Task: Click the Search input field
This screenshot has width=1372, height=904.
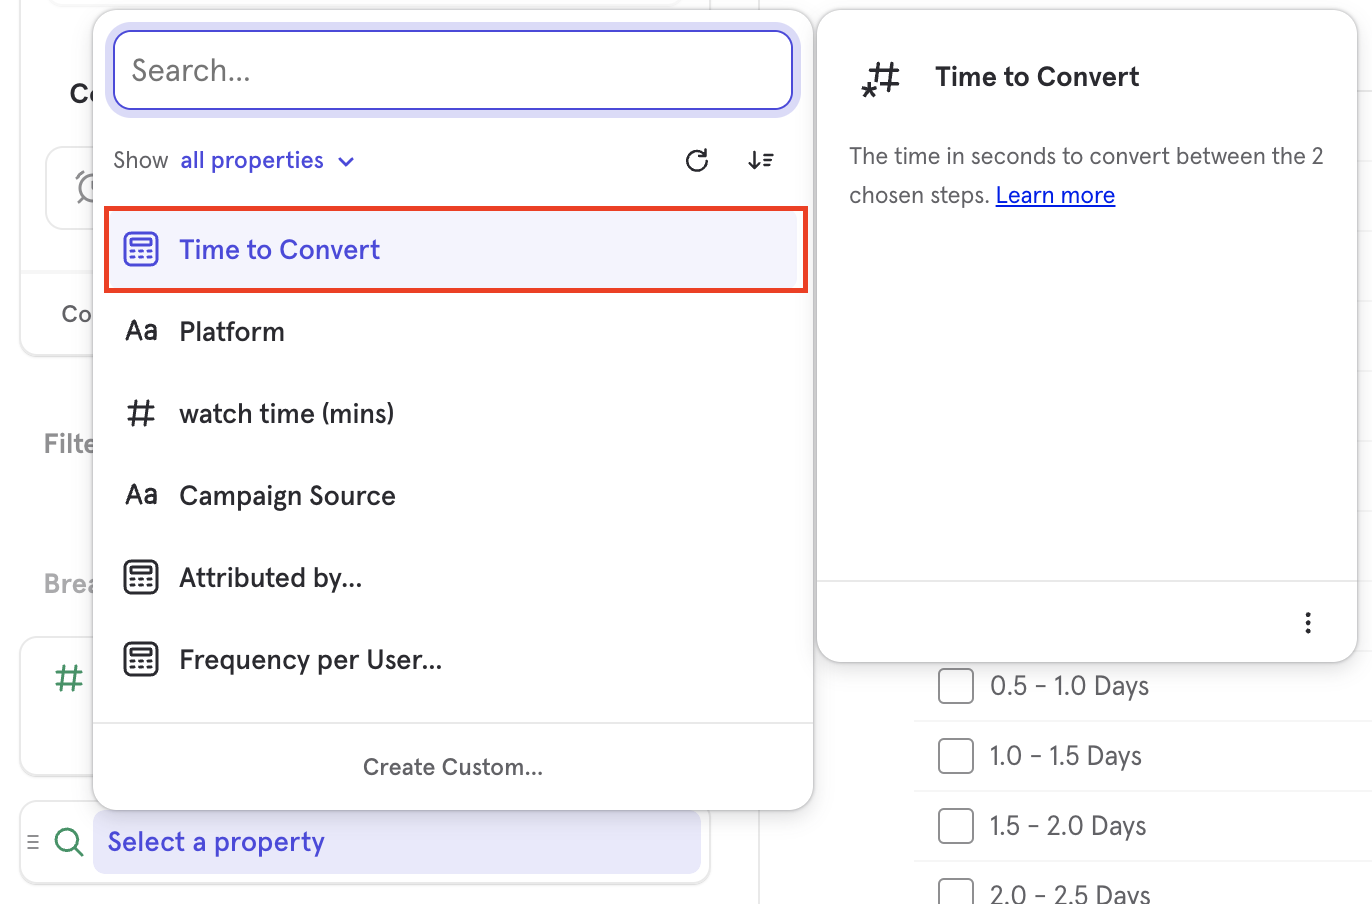Action: click(452, 70)
